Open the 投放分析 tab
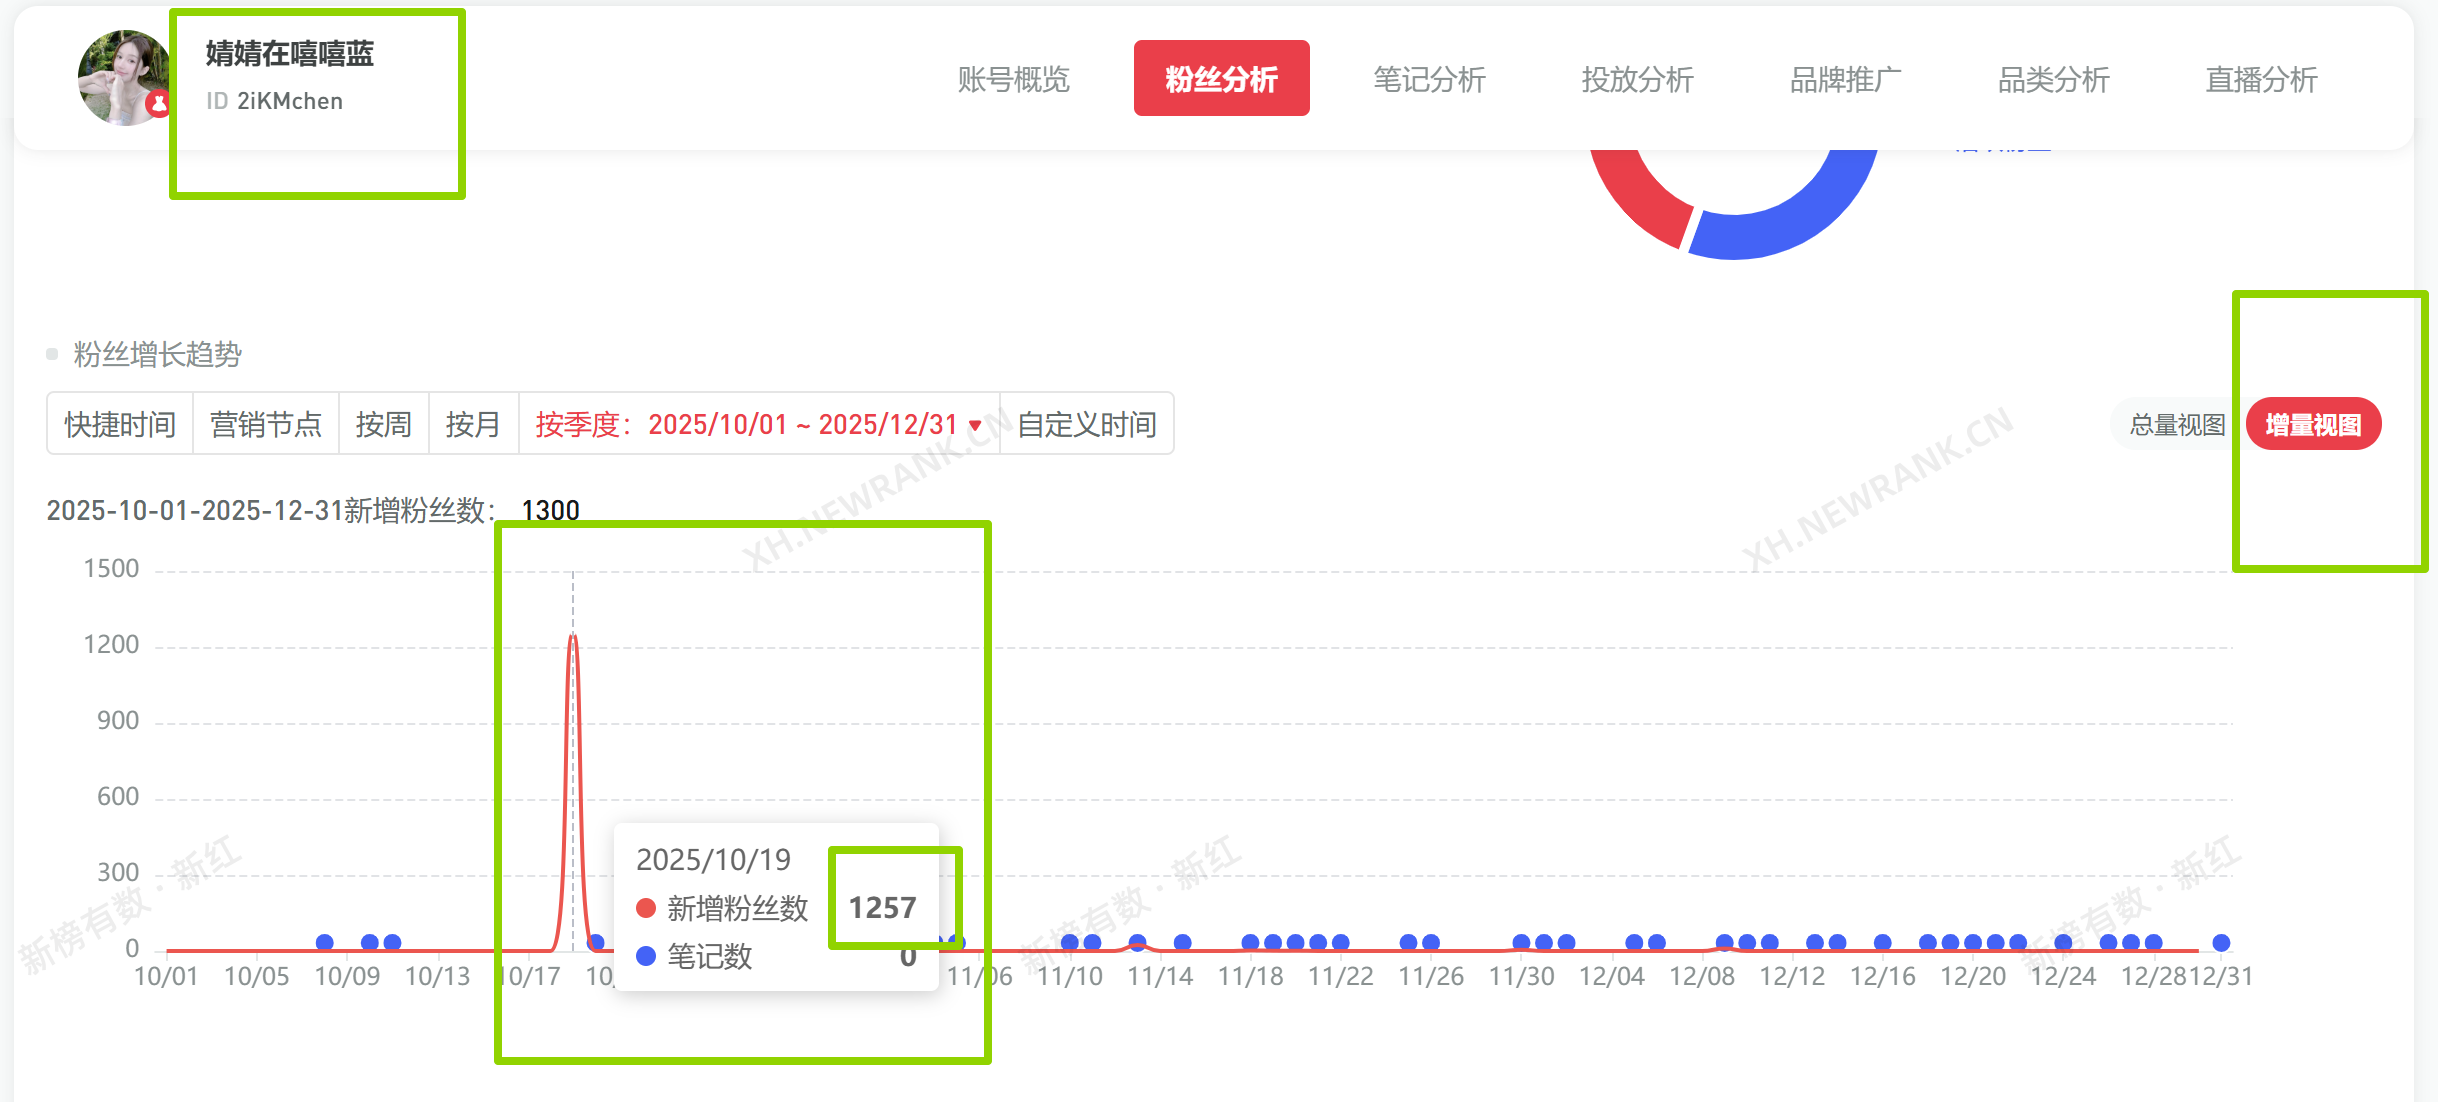Image resolution: width=2438 pixels, height=1102 pixels. tap(1637, 79)
